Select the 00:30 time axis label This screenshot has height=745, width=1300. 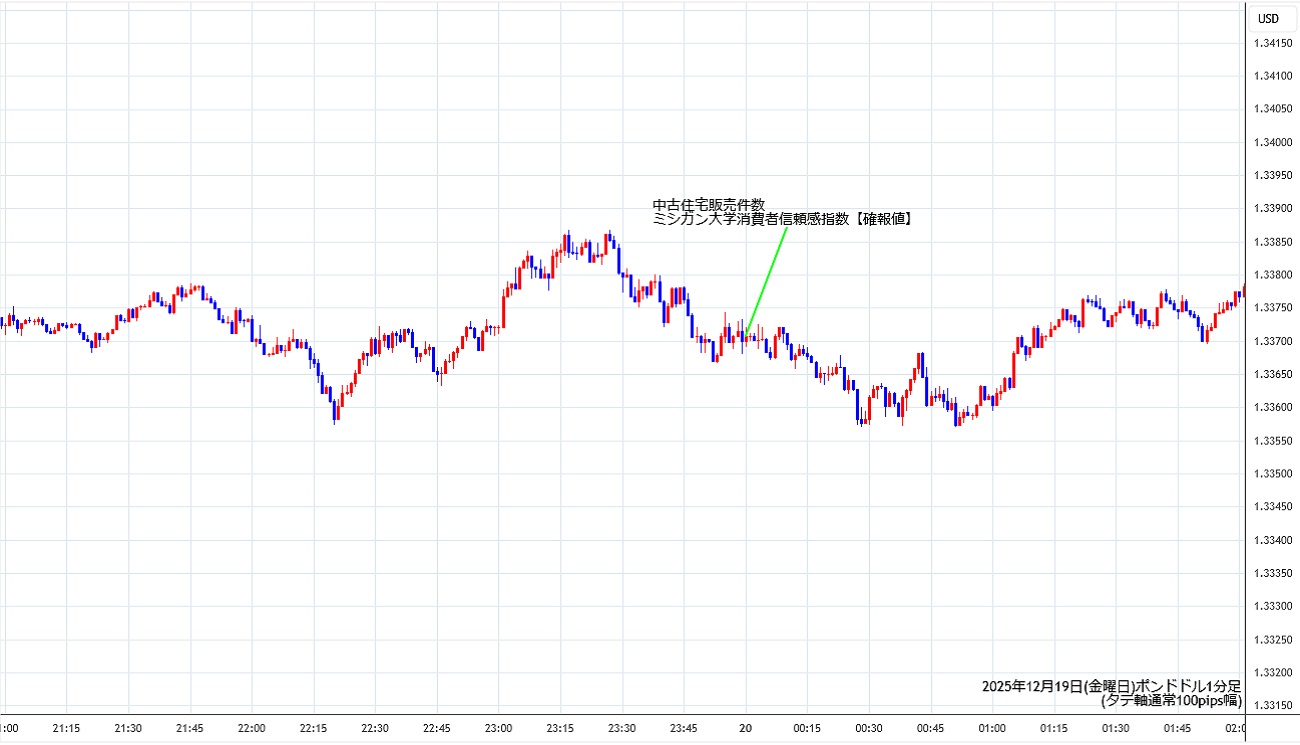[869, 729]
